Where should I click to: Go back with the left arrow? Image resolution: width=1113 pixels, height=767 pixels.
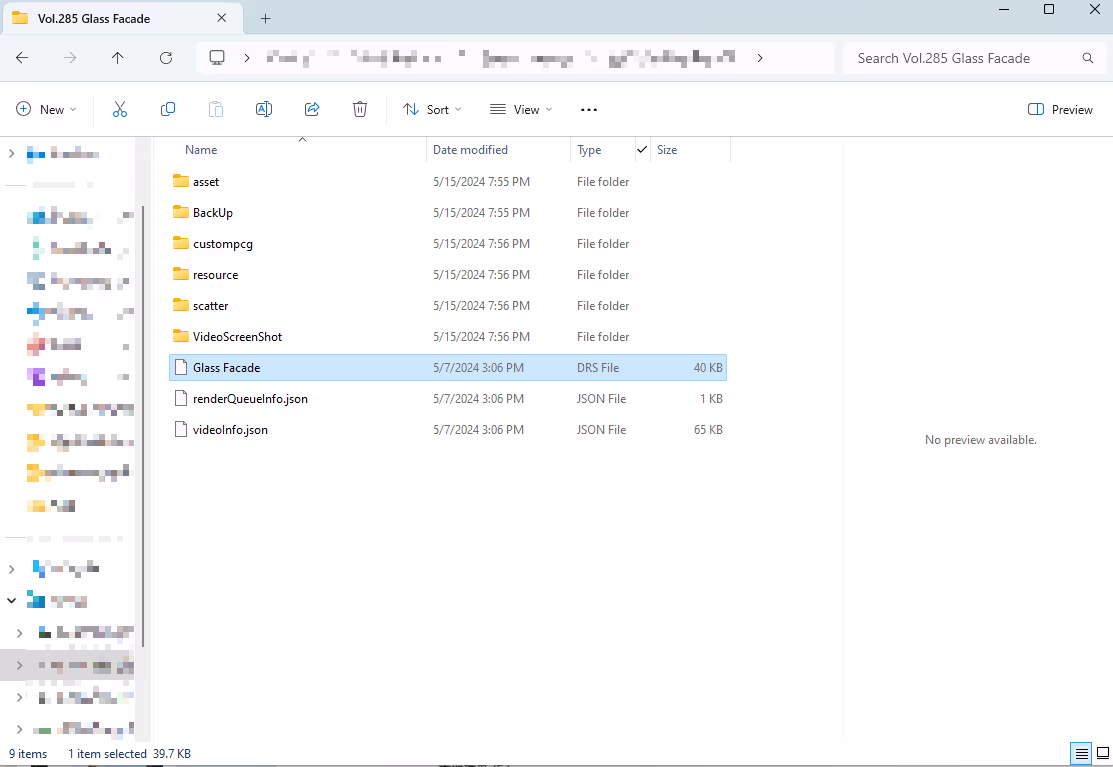22,58
